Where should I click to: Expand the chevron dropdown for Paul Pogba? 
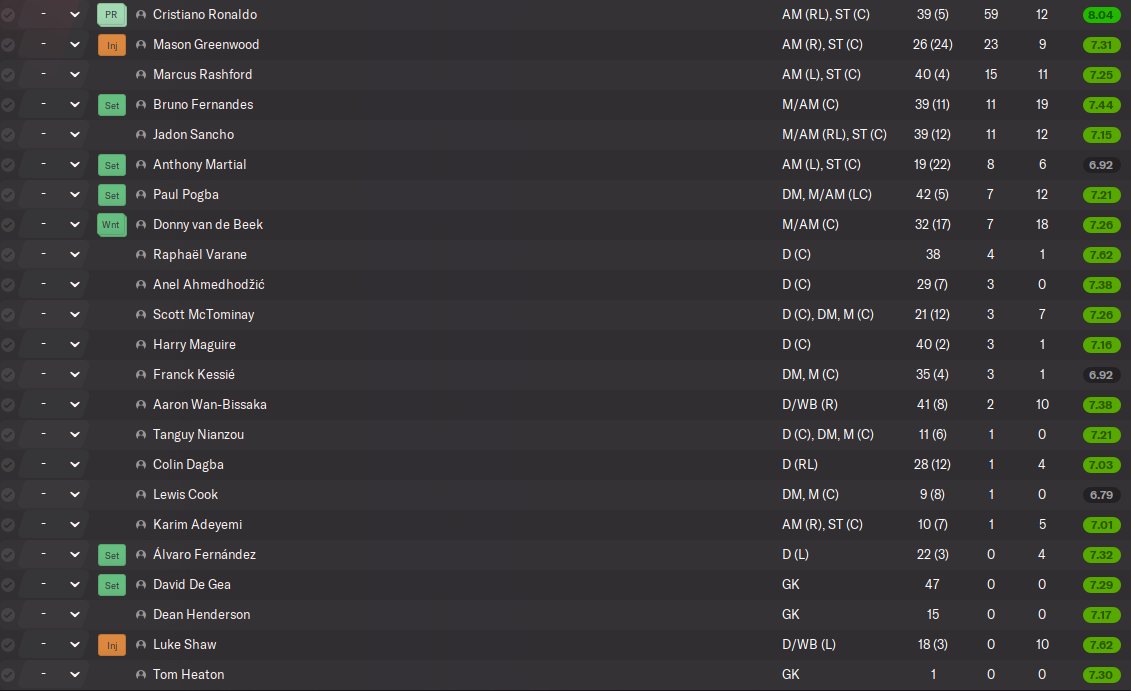[75, 195]
